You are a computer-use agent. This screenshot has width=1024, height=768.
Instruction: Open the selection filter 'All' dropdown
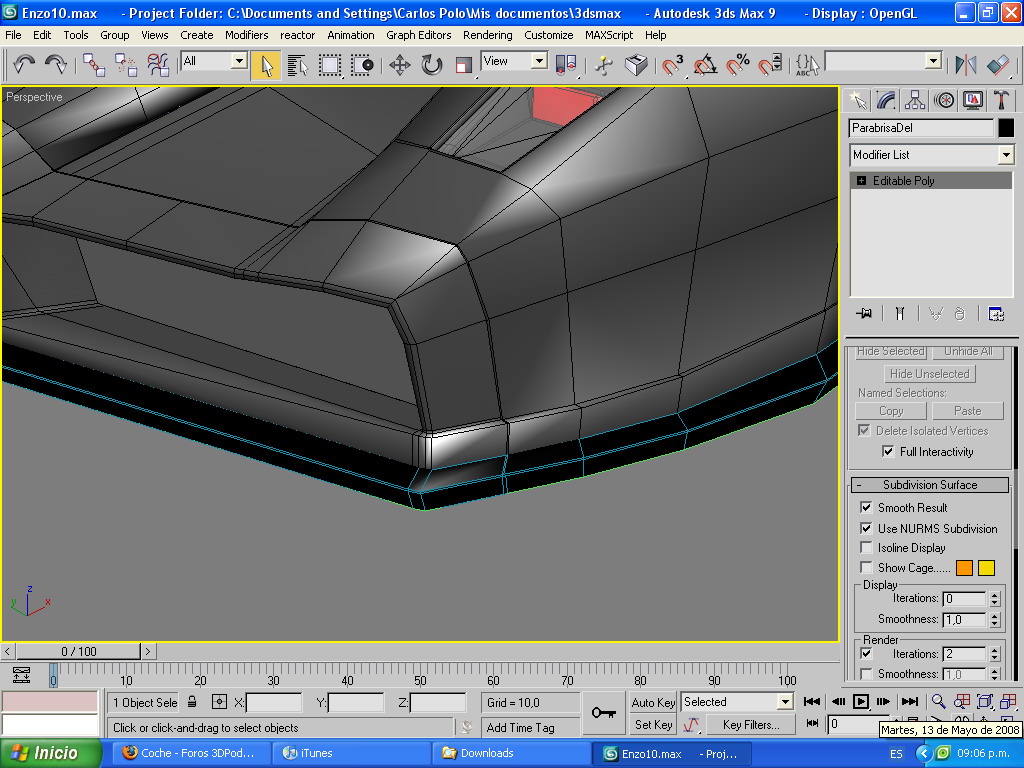pos(238,61)
